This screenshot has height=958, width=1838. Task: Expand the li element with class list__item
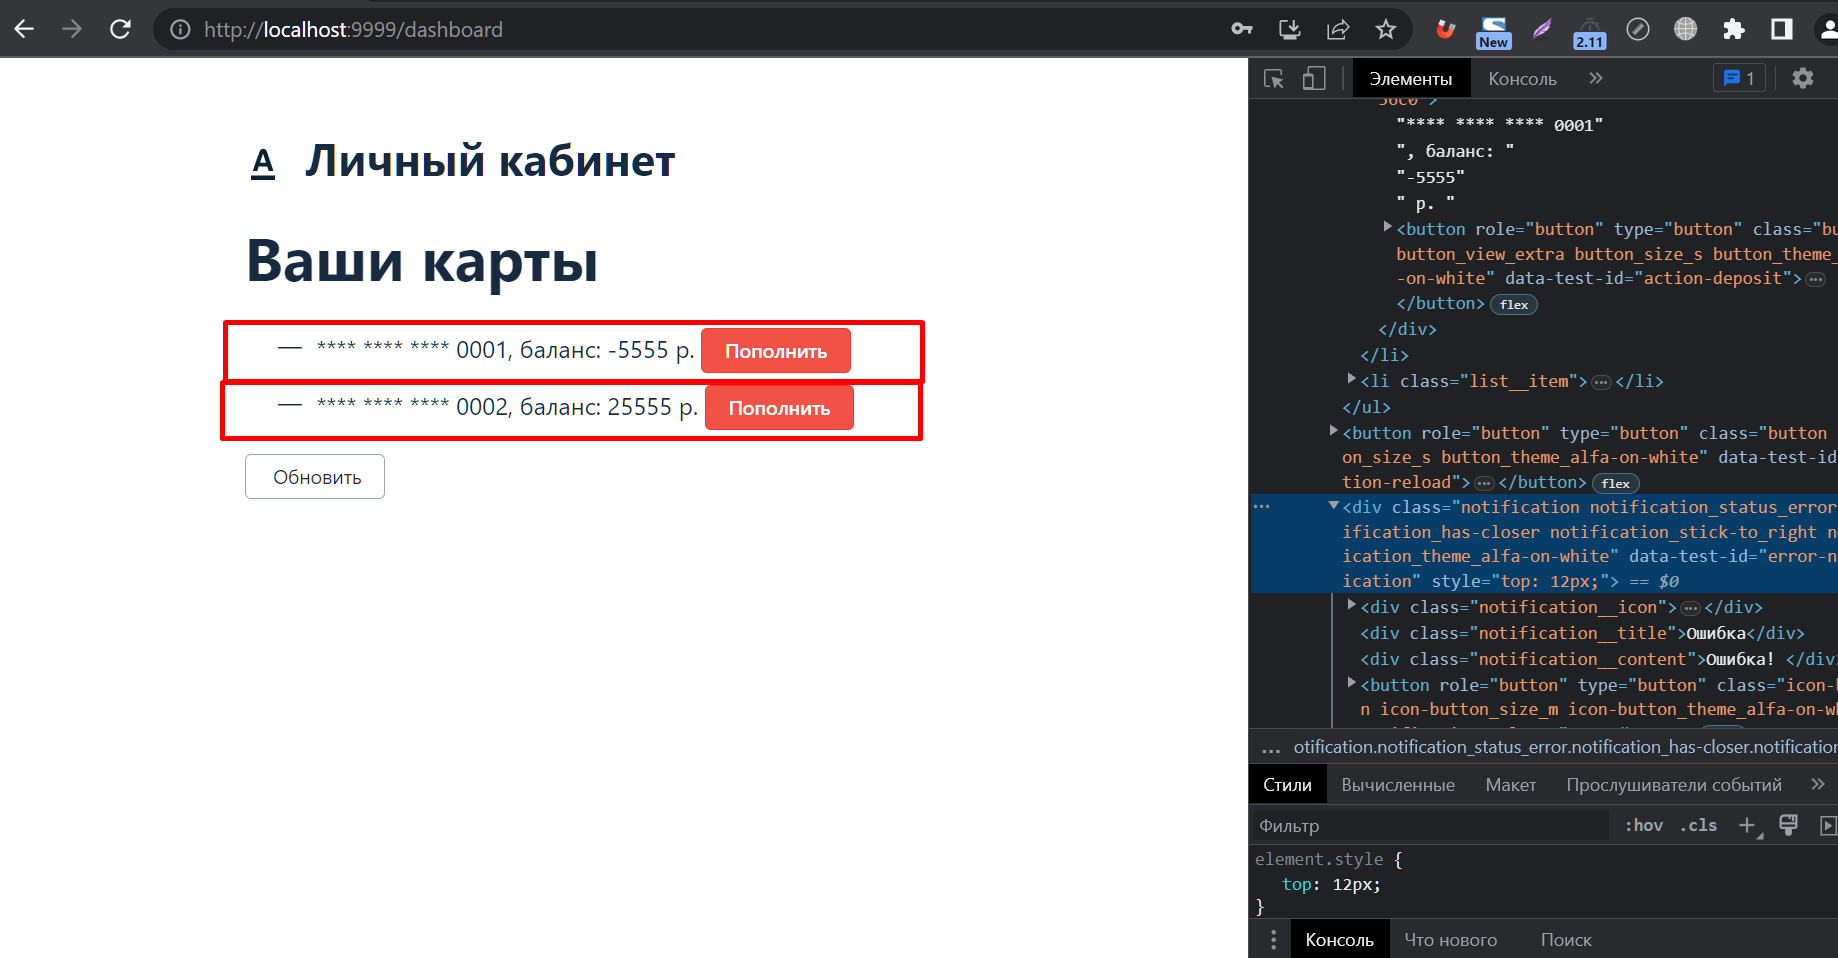click(x=1351, y=378)
